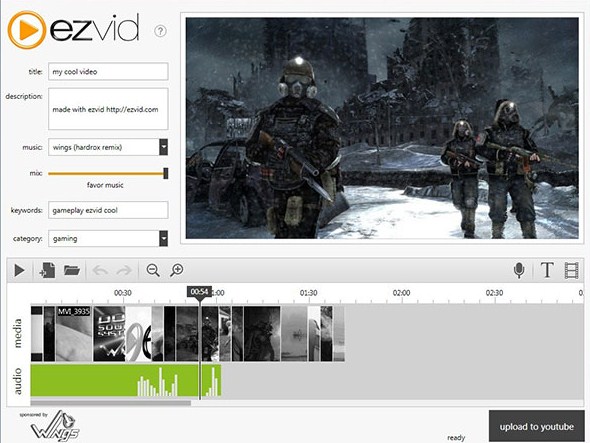Zoom in the timeline with the plus magnifier
This screenshot has height=443, width=590.
[x=176, y=270]
